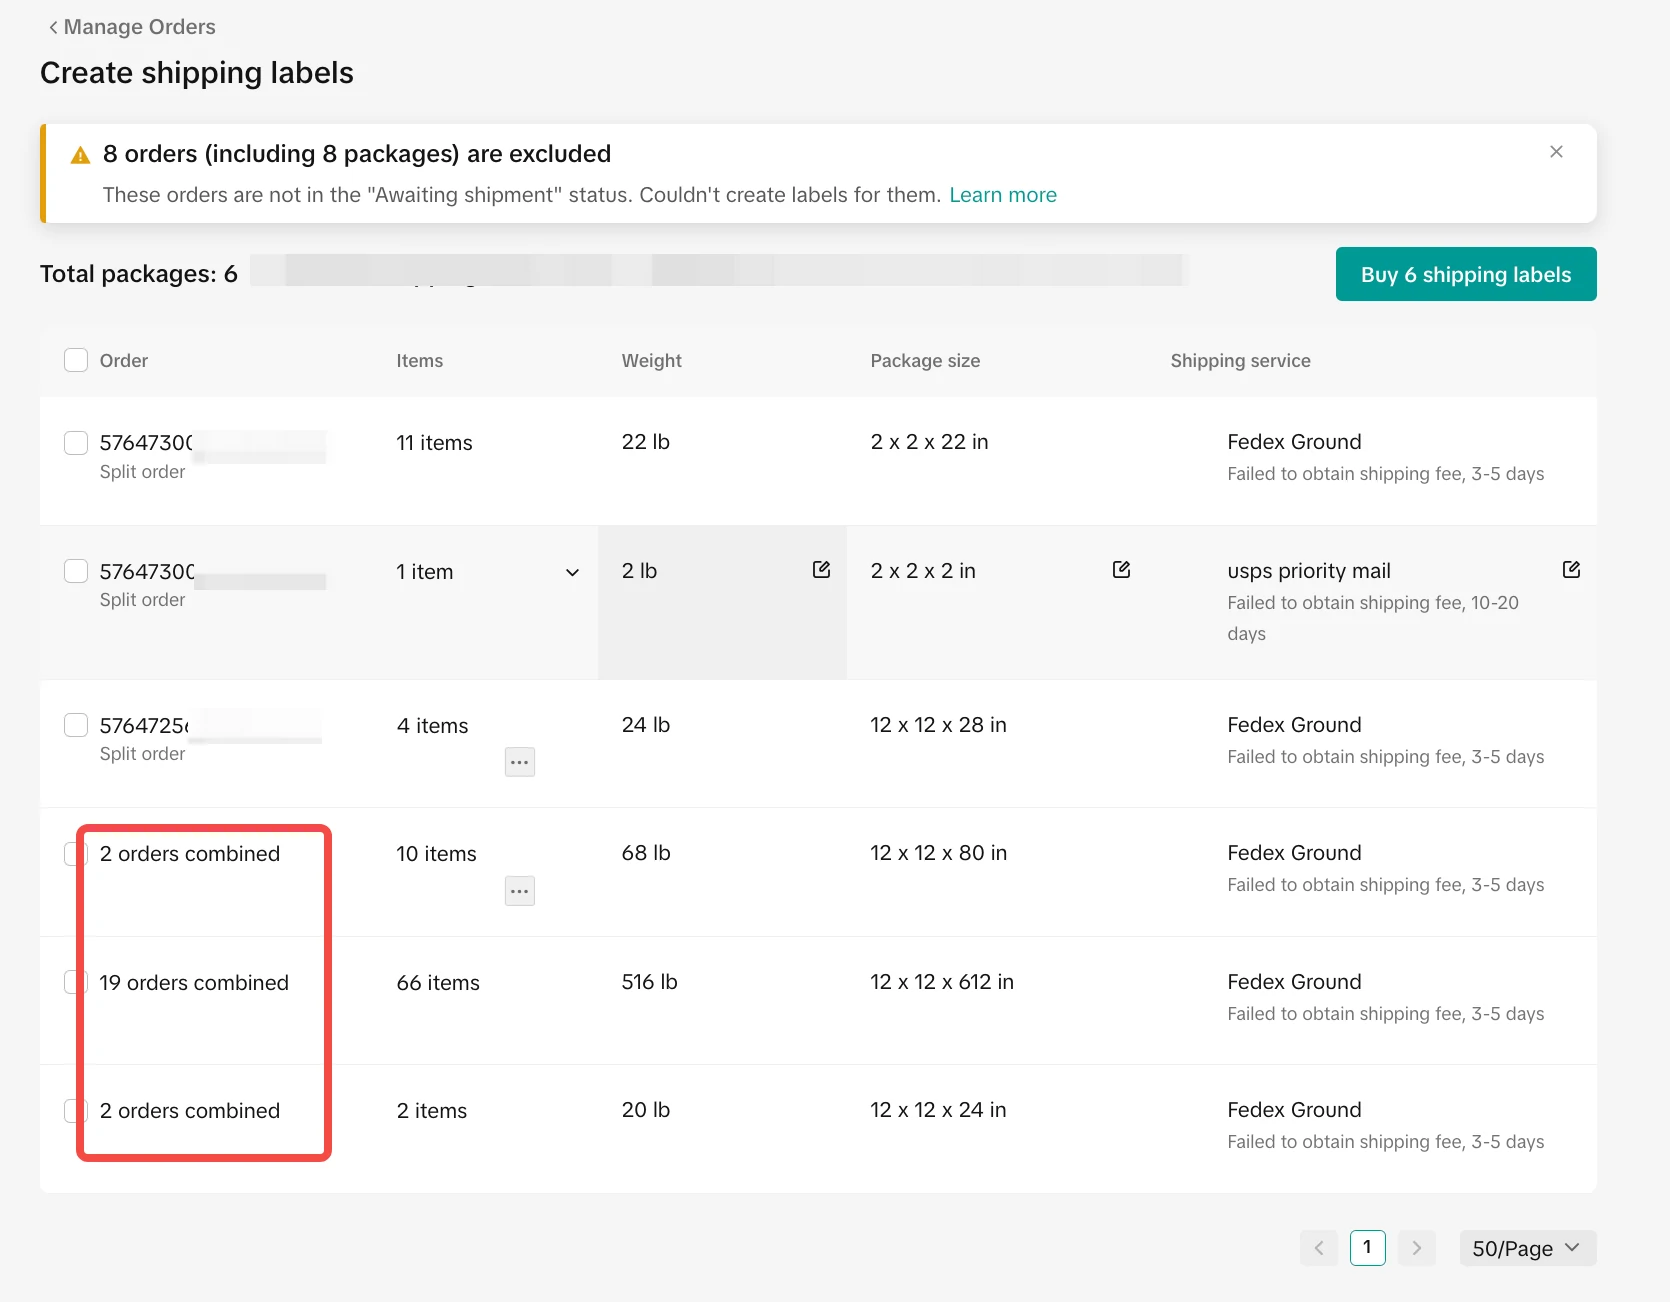Select page 1 in pagination

[x=1367, y=1248]
